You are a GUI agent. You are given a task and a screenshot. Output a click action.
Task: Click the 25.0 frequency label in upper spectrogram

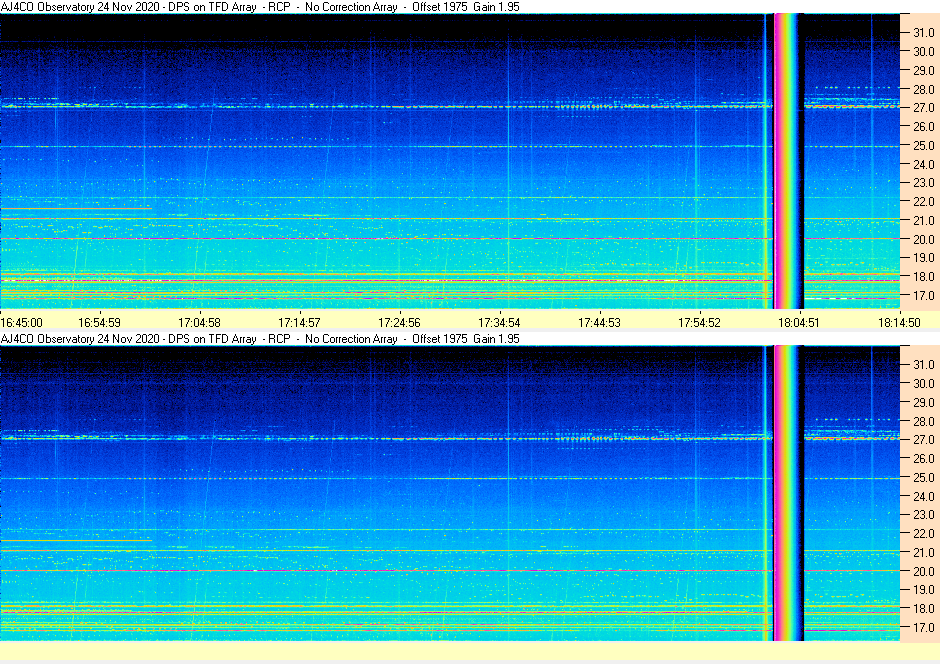(924, 146)
